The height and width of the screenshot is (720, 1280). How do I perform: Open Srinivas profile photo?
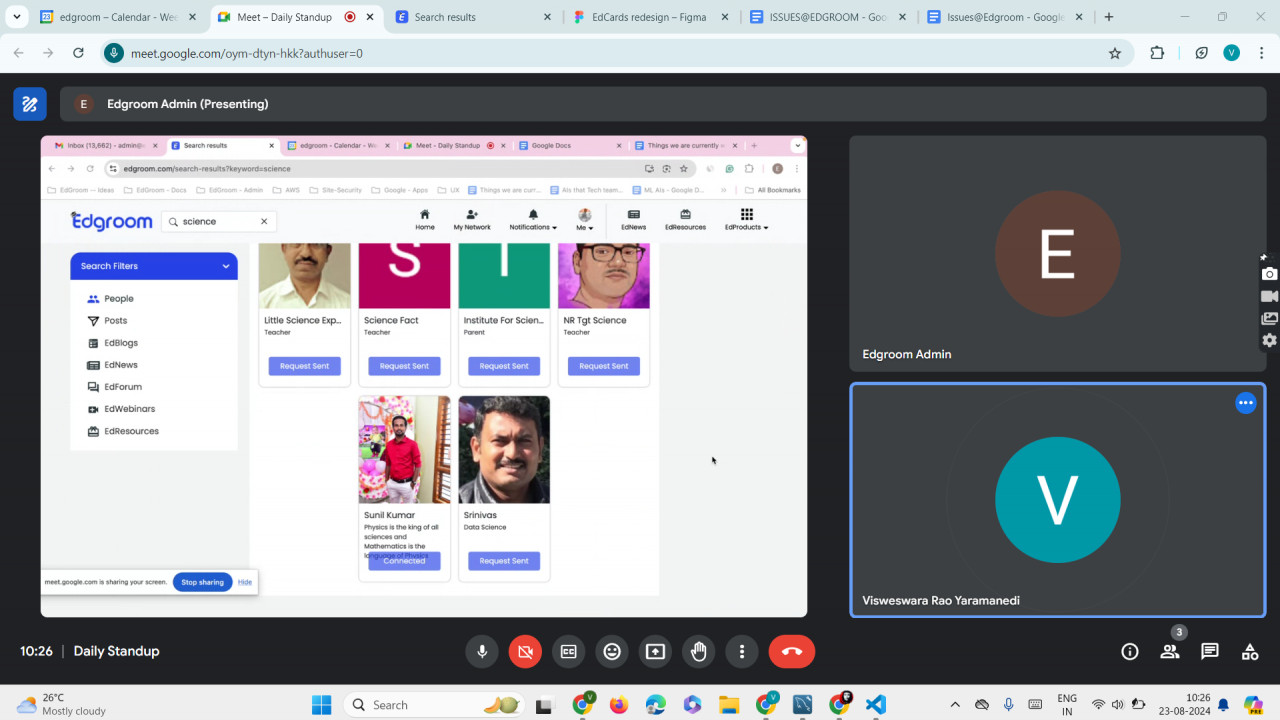point(504,450)
